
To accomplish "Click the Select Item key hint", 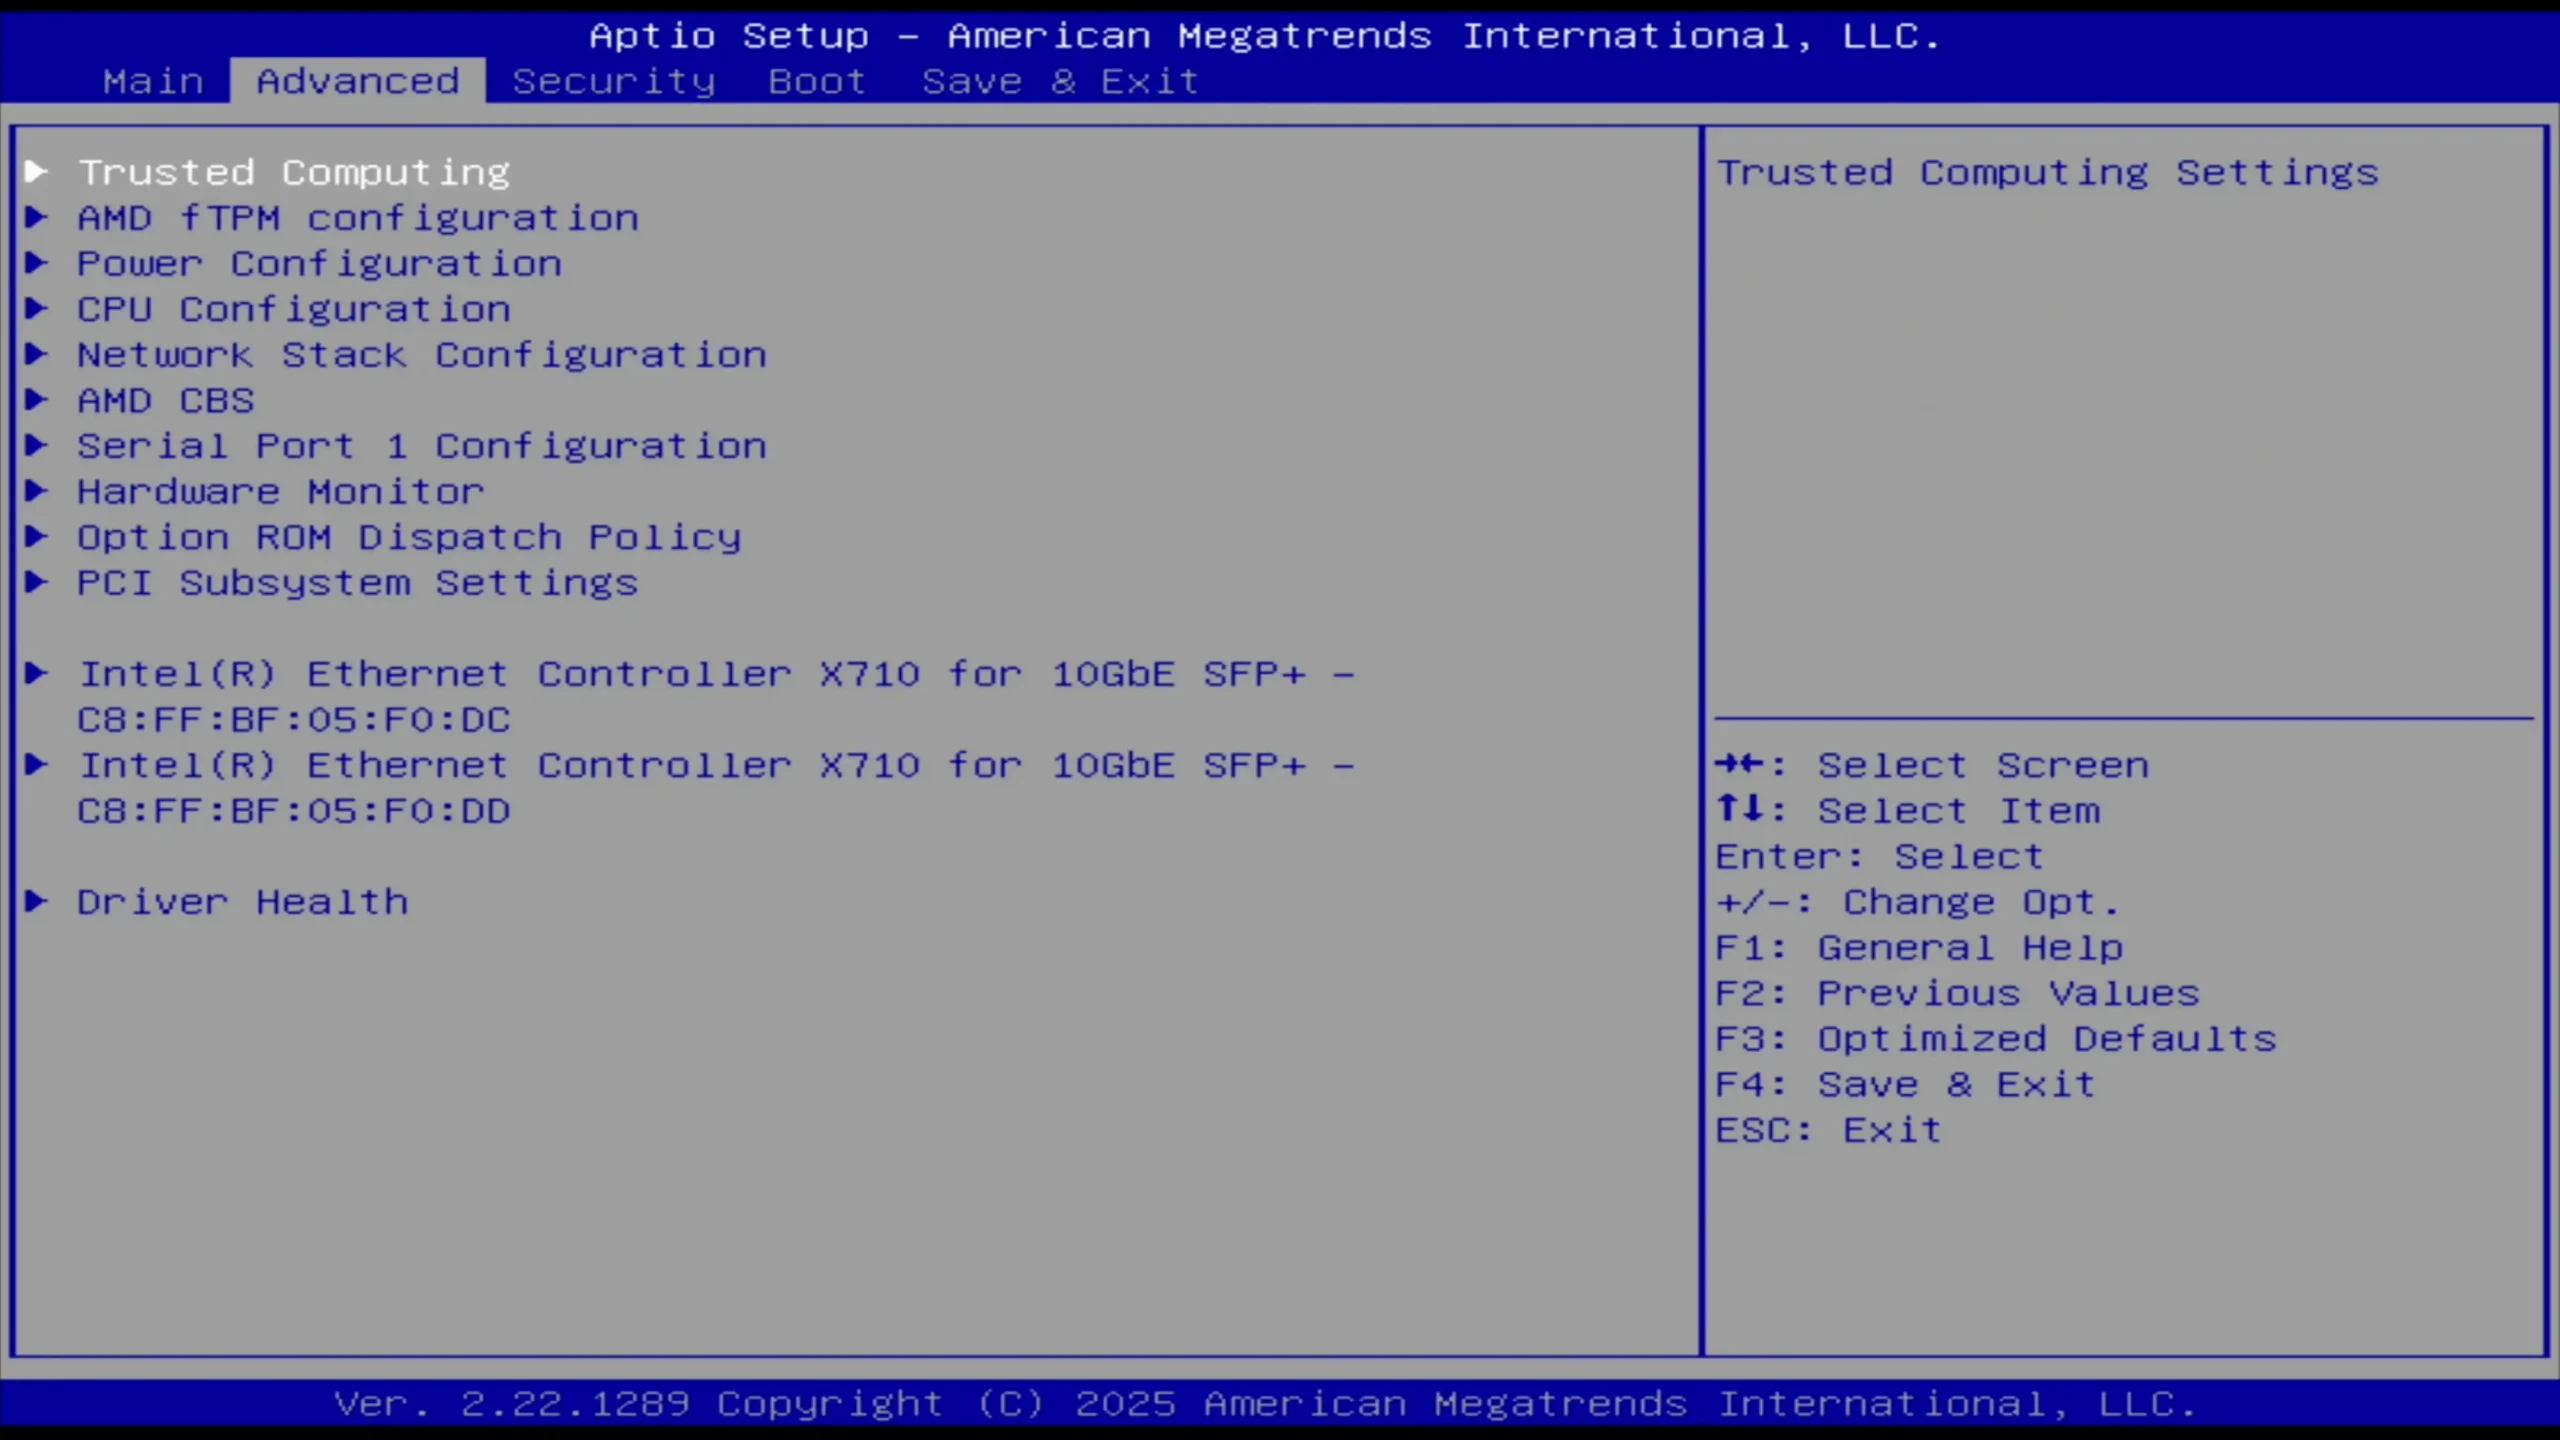I will 1908,811.
